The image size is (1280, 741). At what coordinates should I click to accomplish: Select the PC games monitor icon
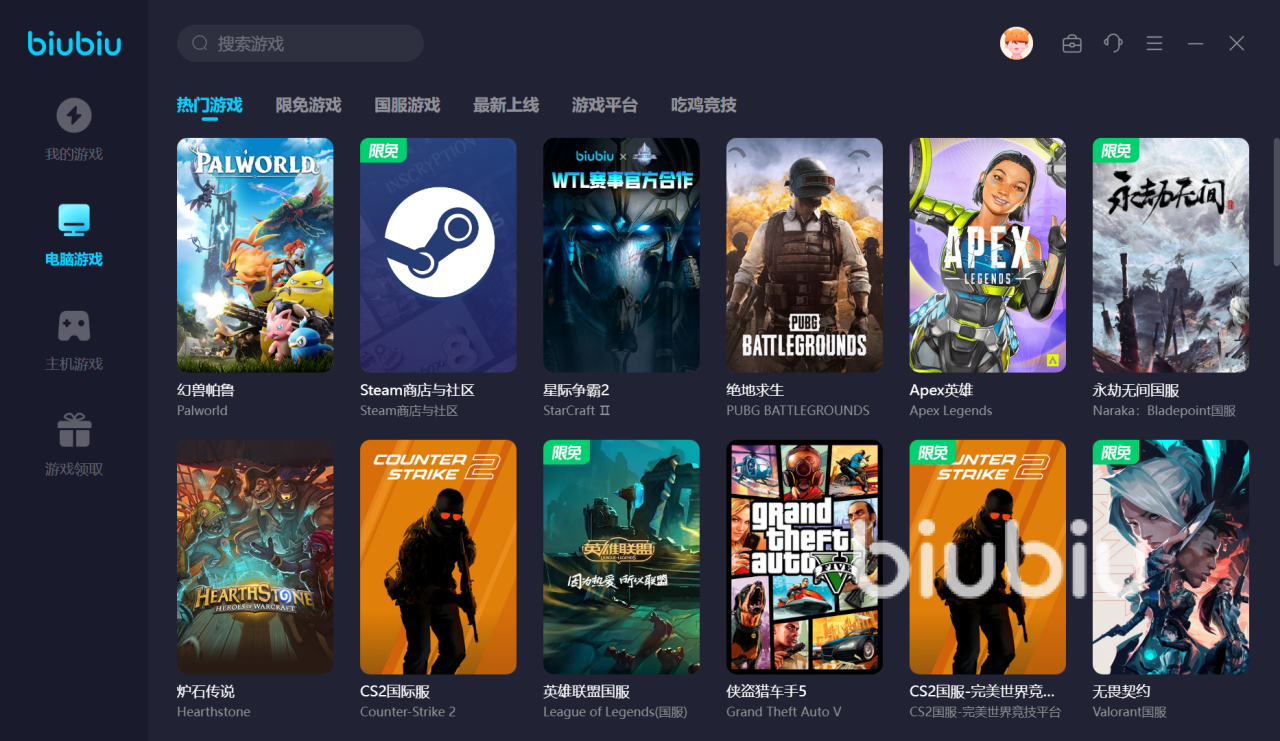74,220
